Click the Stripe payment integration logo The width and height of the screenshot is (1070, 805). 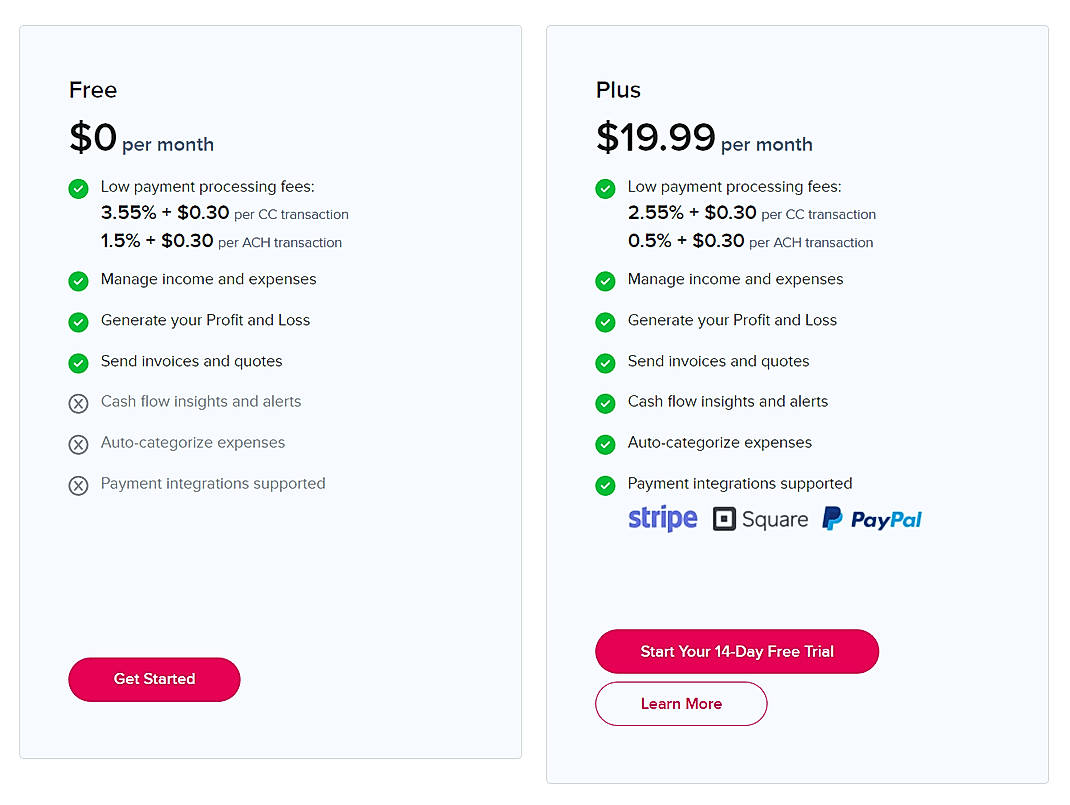pyautogui.click(x=662, y=518)
